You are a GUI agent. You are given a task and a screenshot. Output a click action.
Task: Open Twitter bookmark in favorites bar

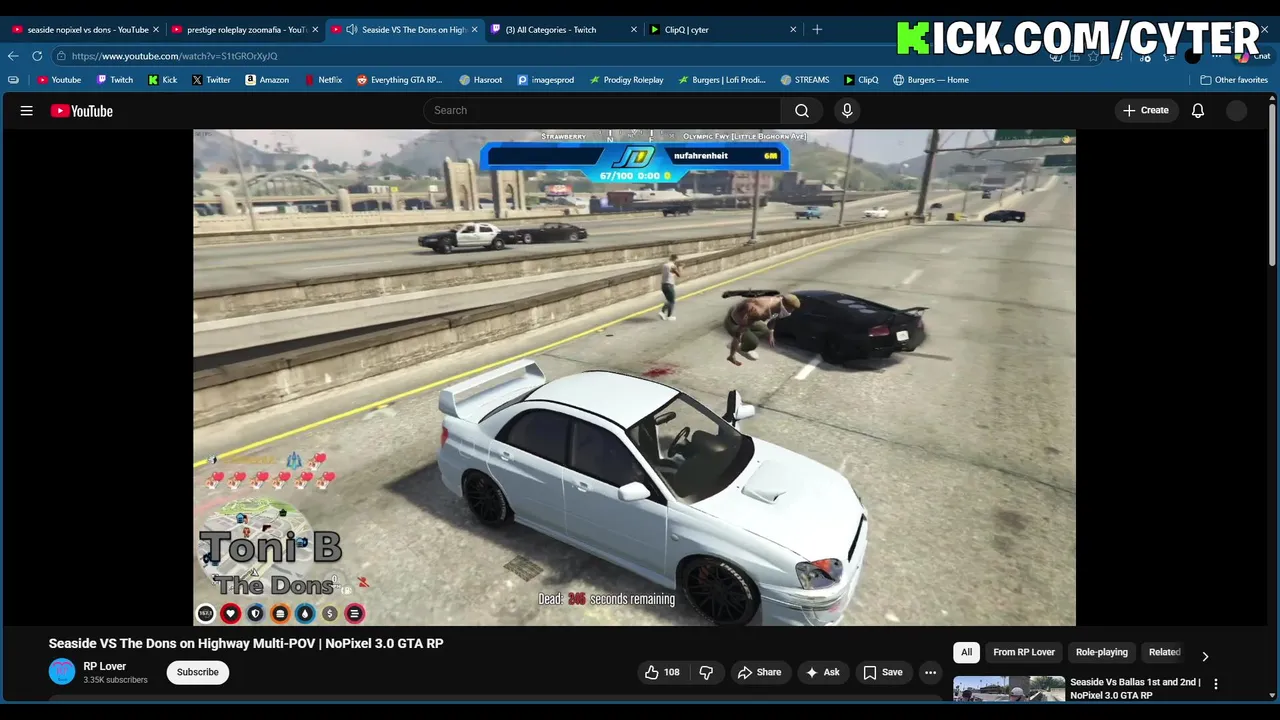pos(211,80)
